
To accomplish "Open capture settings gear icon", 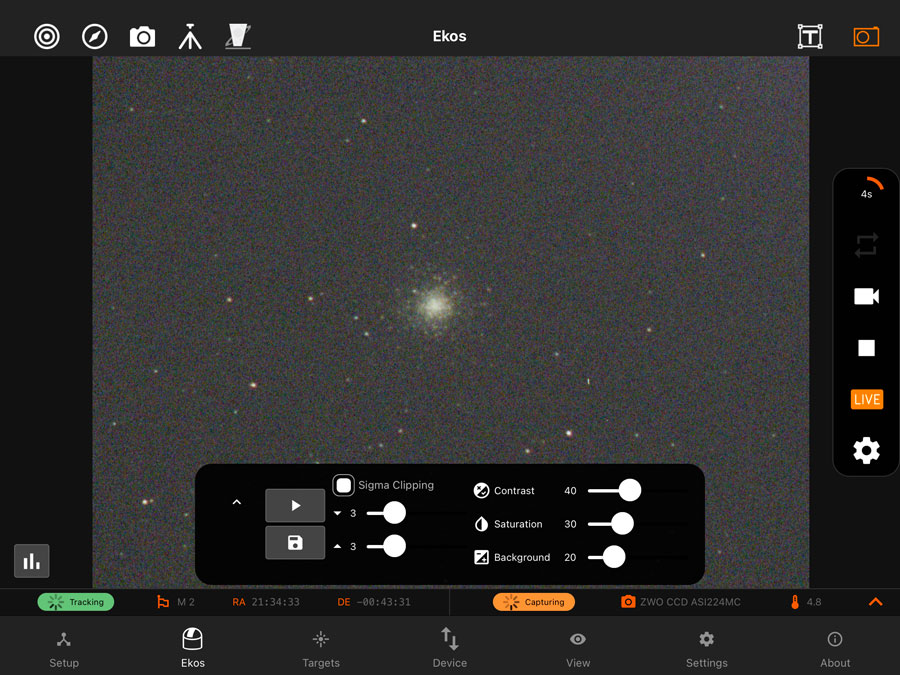I will [866, 451].
